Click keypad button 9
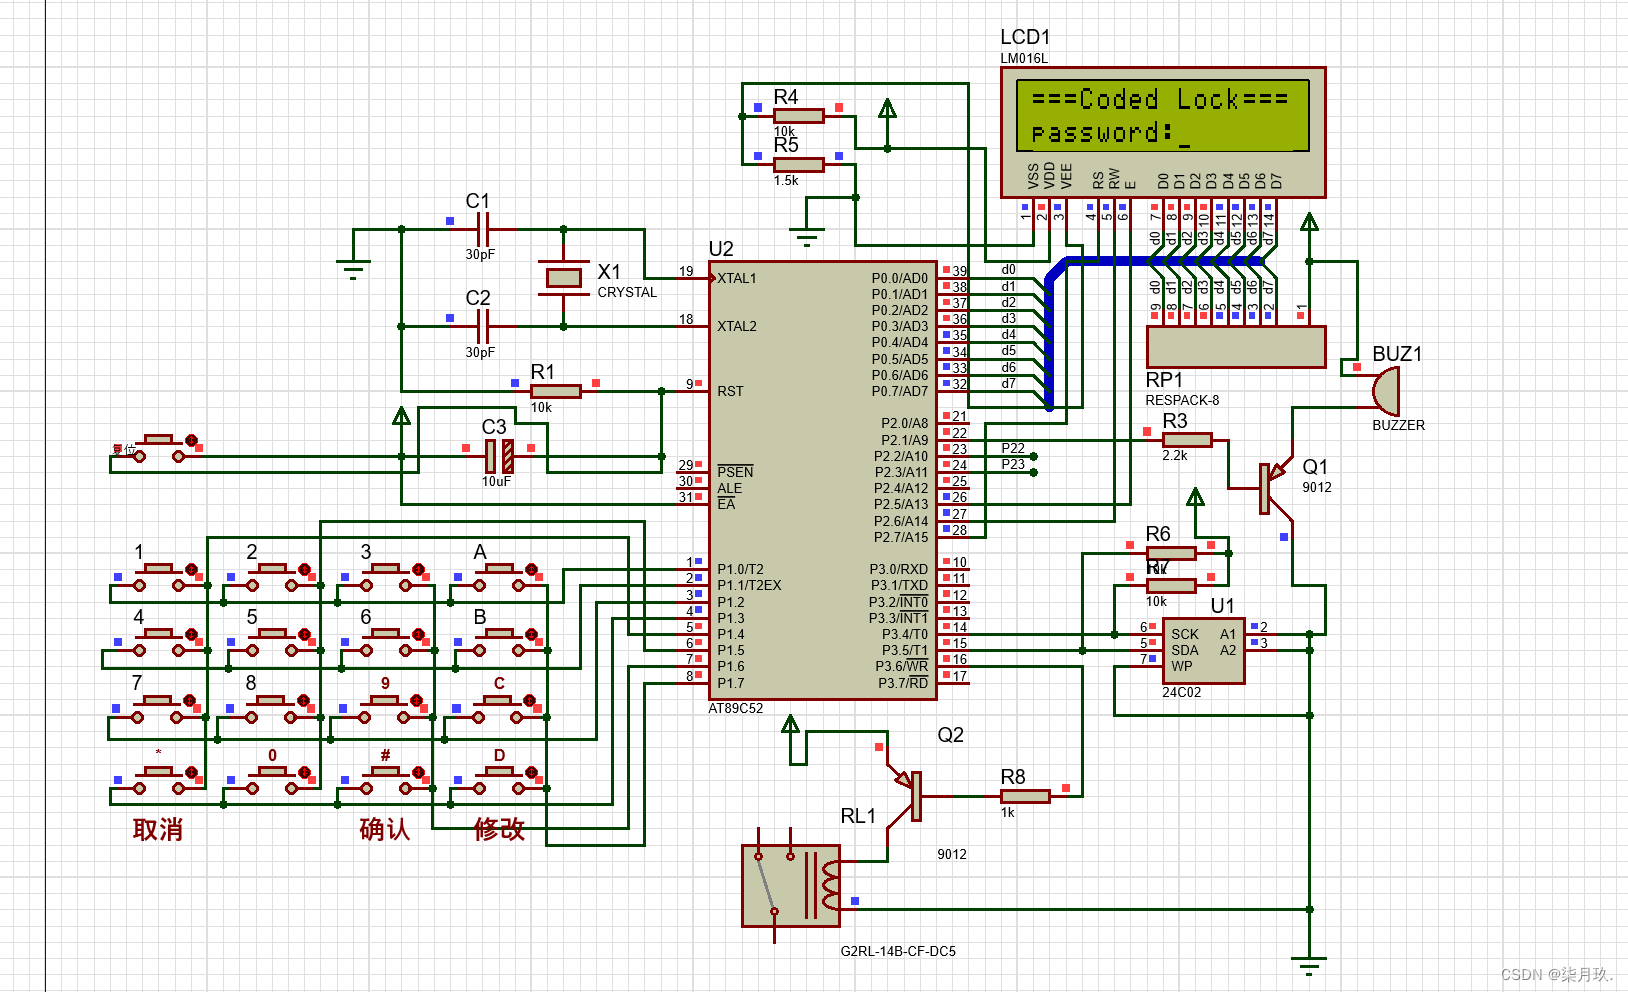Screen dimensions: 1628x992 click(385, 708)
